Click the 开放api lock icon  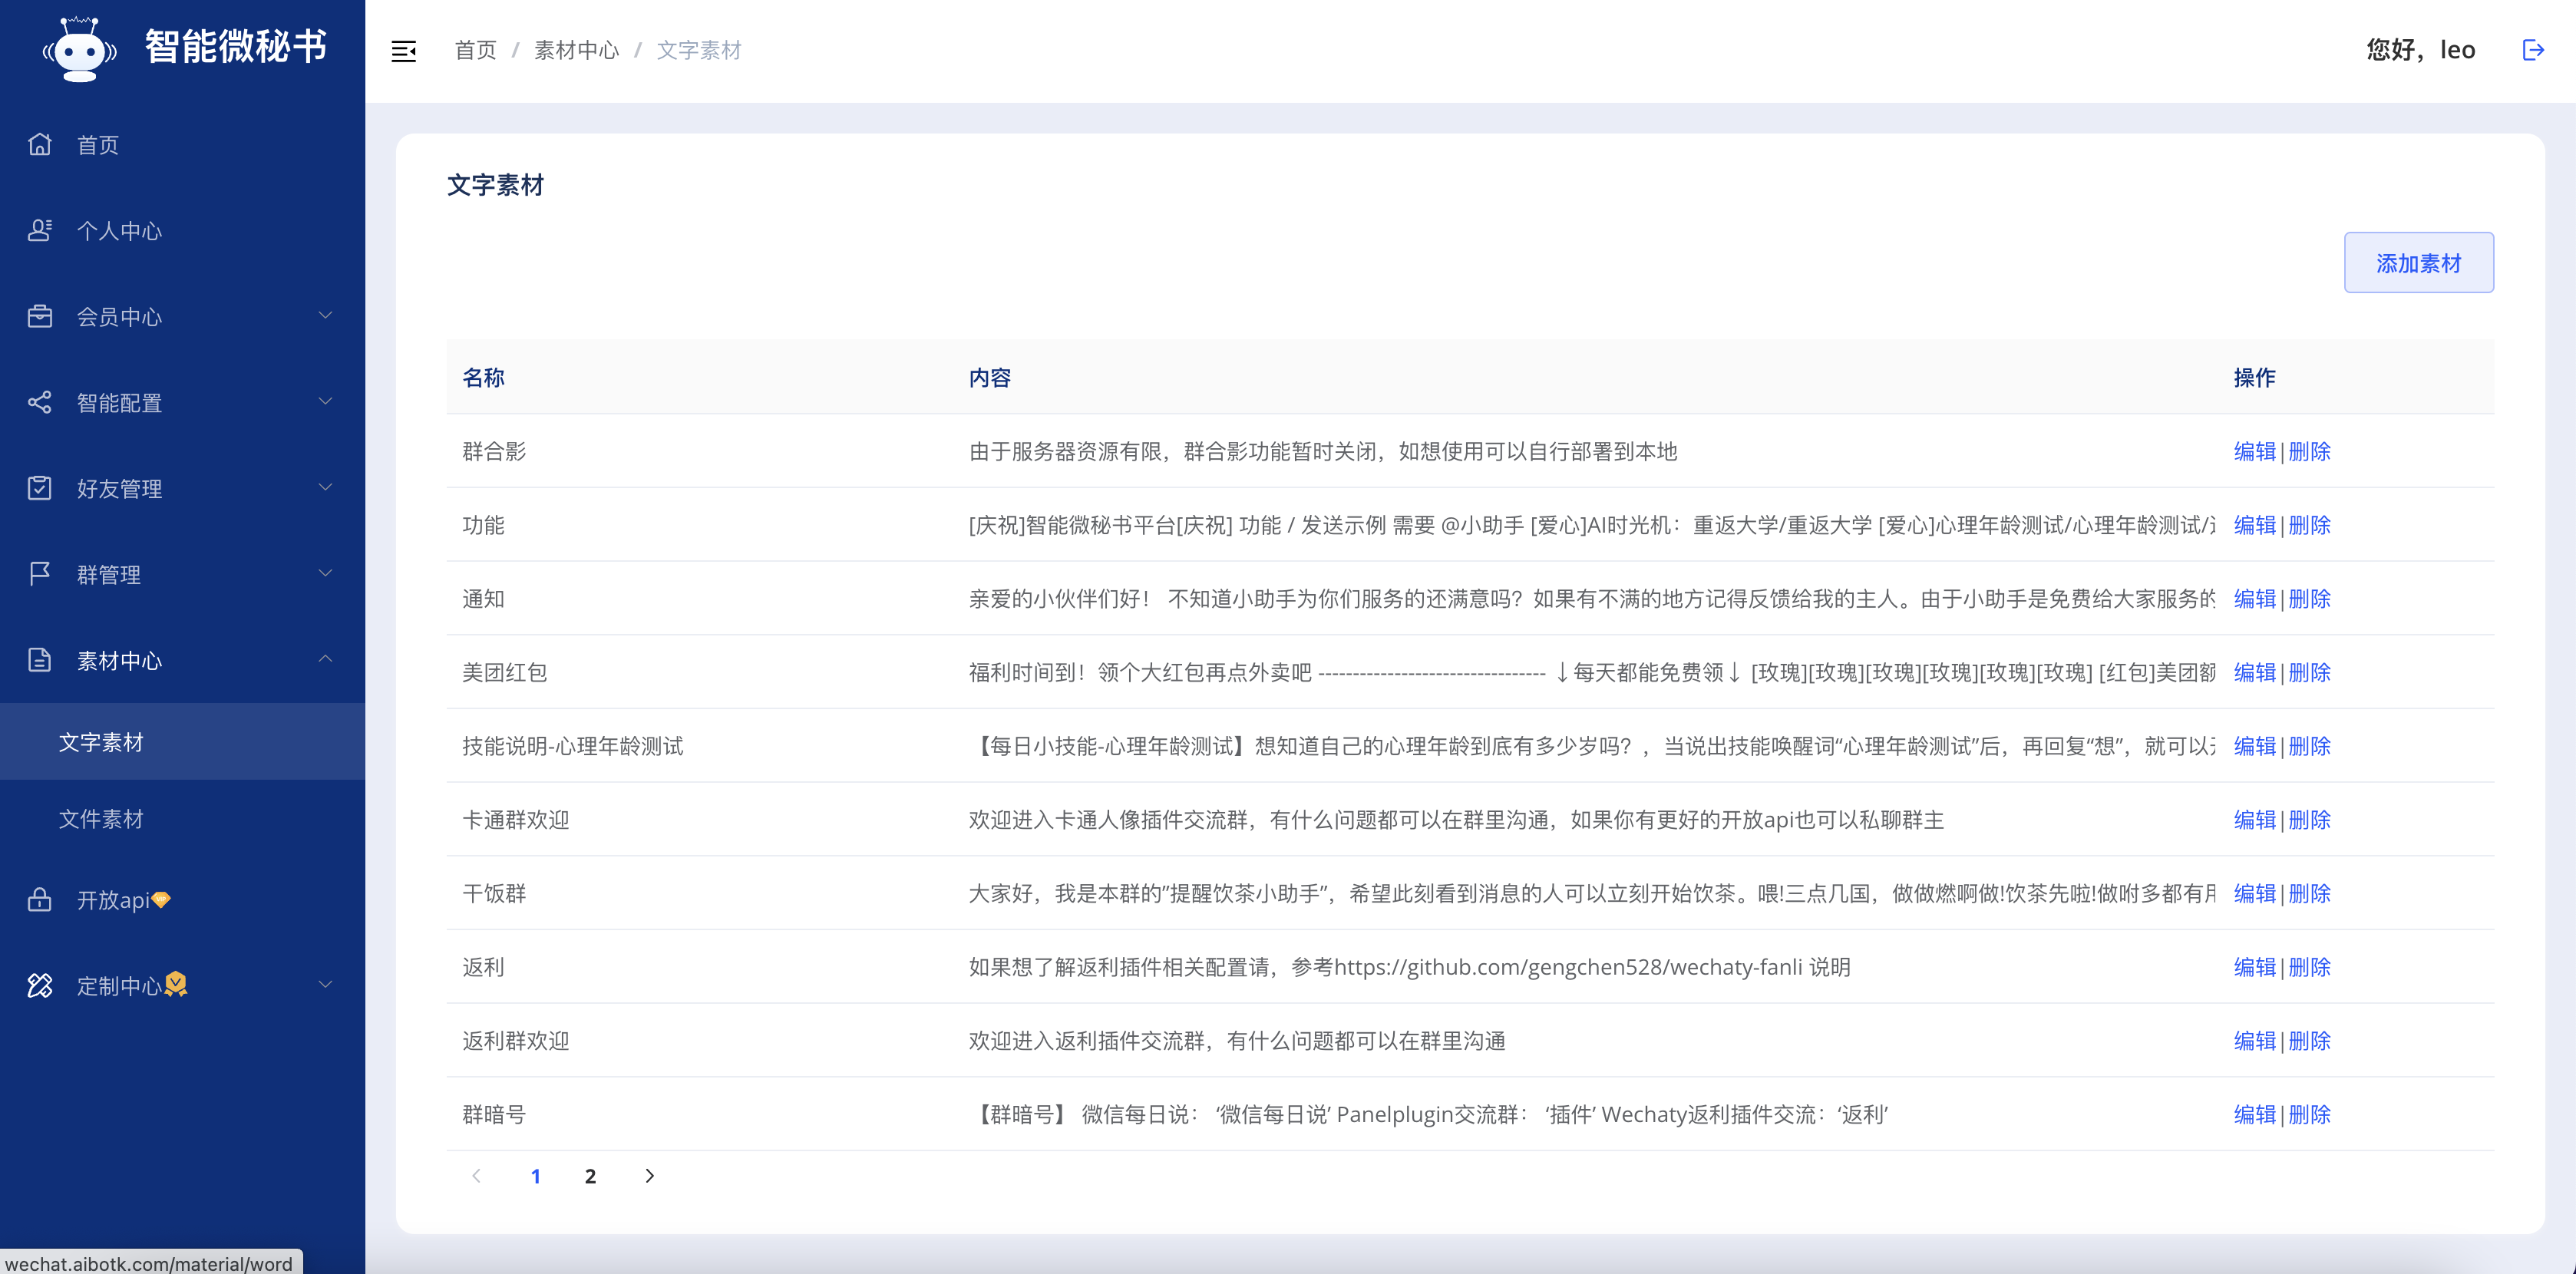pos(40,900)
